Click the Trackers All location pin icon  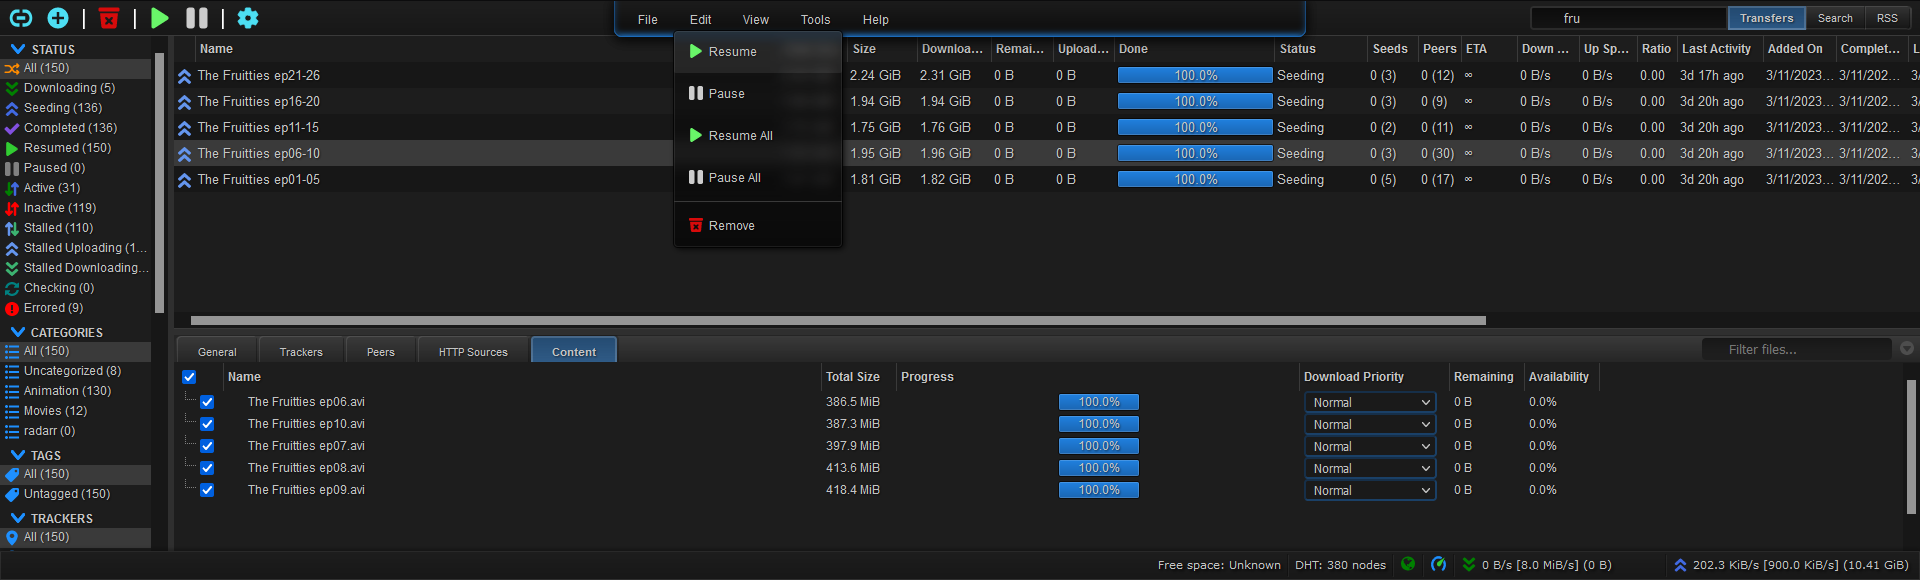12,537
